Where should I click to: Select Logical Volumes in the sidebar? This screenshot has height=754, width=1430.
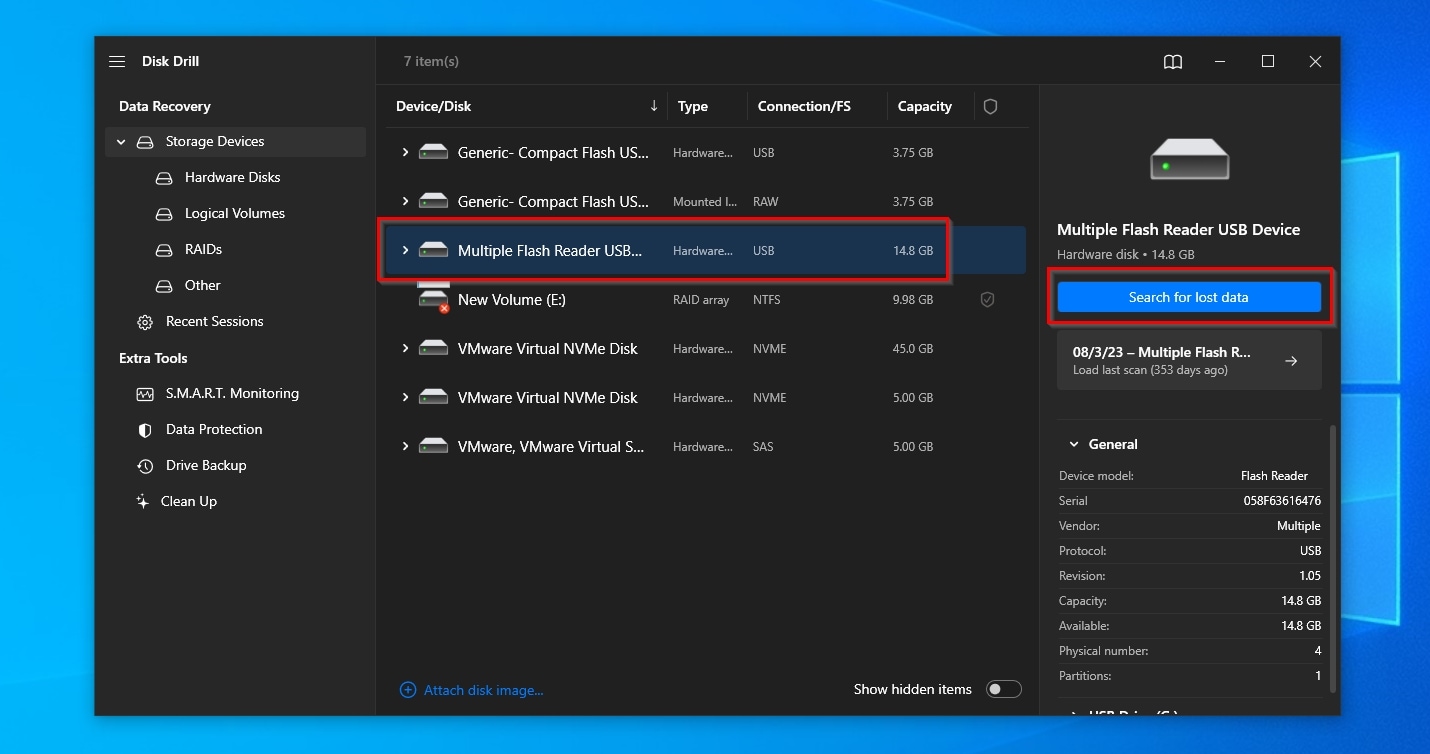click(x=235, y=214)
